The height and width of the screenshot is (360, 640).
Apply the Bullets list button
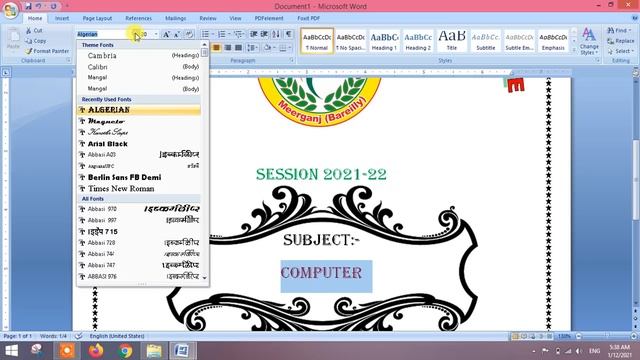pos(206,34)
